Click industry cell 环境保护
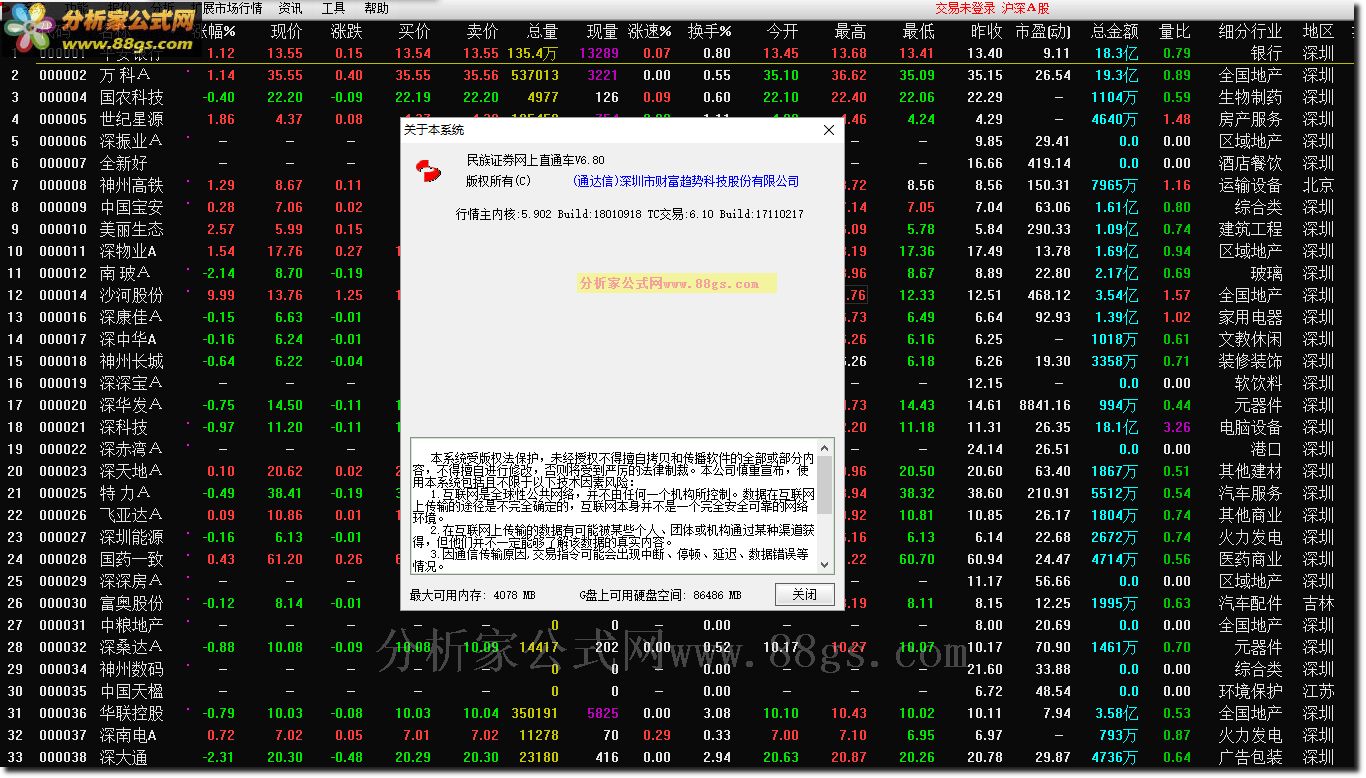The width and height of the screenshot is (1366, 778). (1250, 691)
